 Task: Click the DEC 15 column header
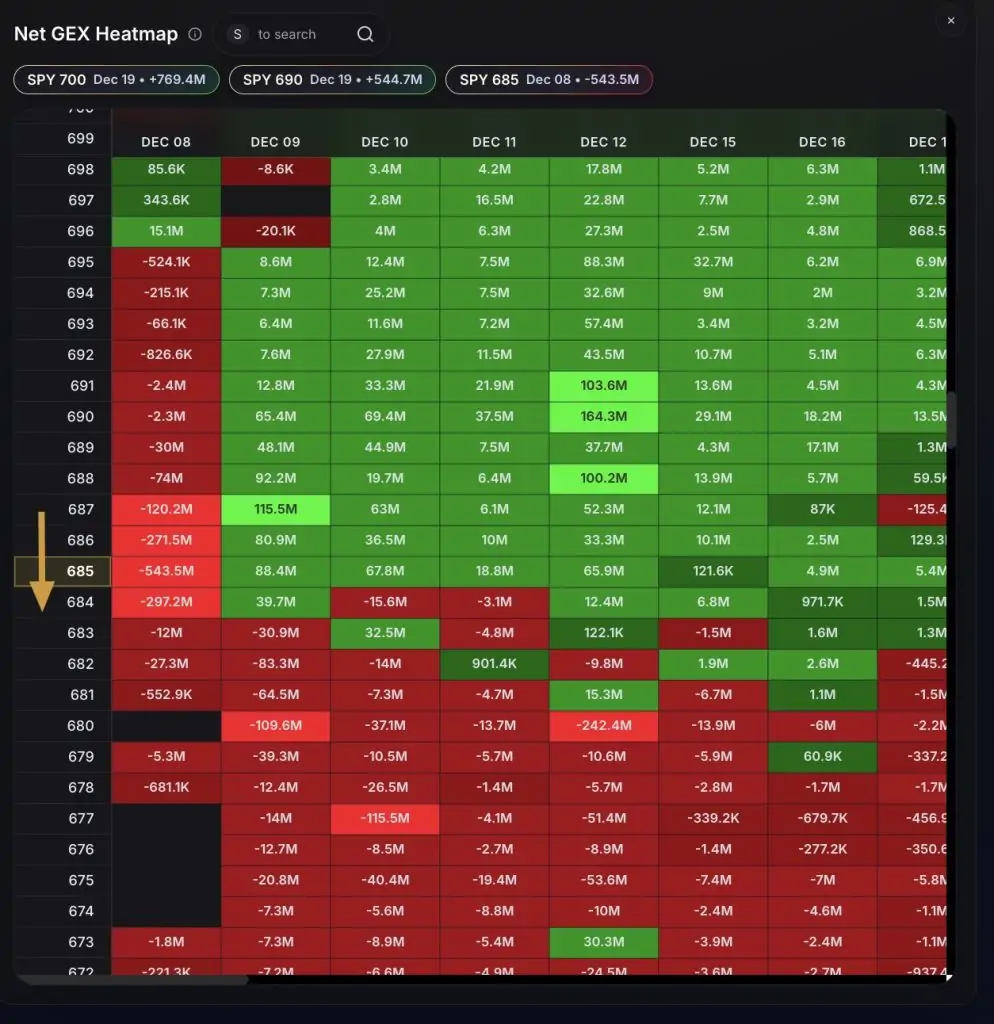point(713,142)
